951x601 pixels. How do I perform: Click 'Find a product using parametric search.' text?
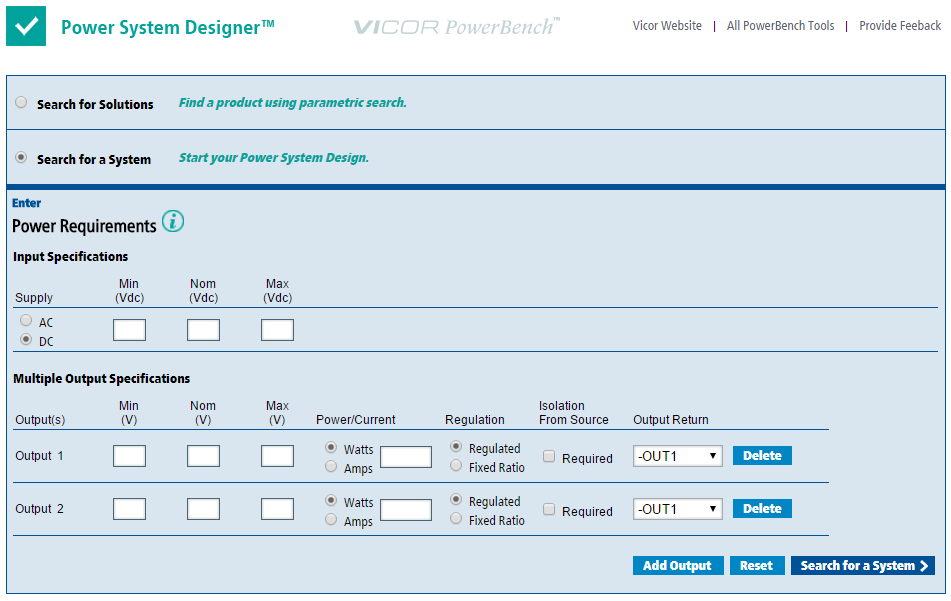click(292, 102)
